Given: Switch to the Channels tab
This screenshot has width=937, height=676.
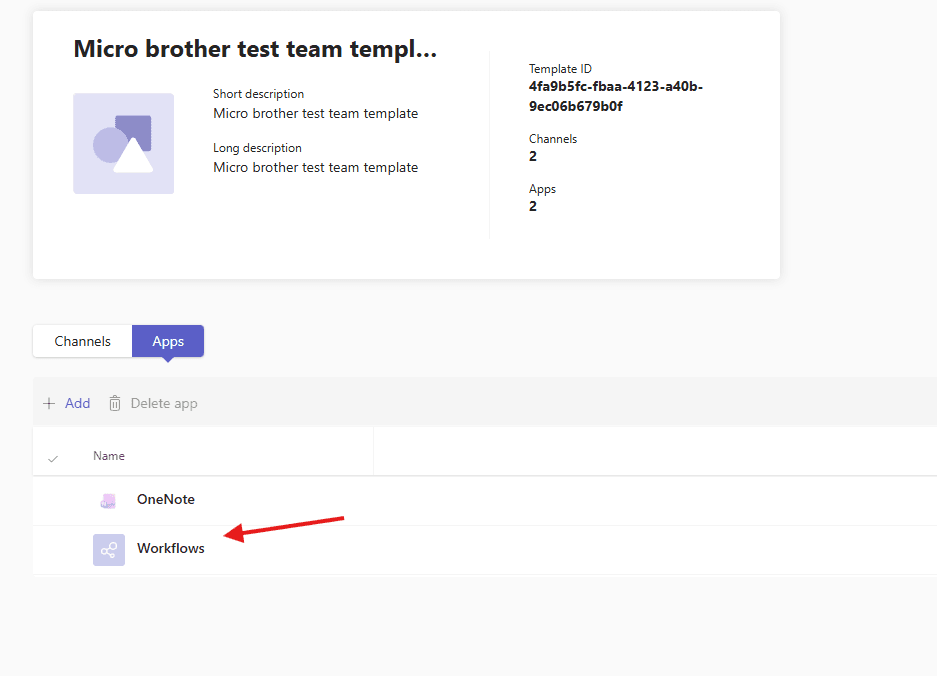Looking at the screenshot, I should (82, 341).
